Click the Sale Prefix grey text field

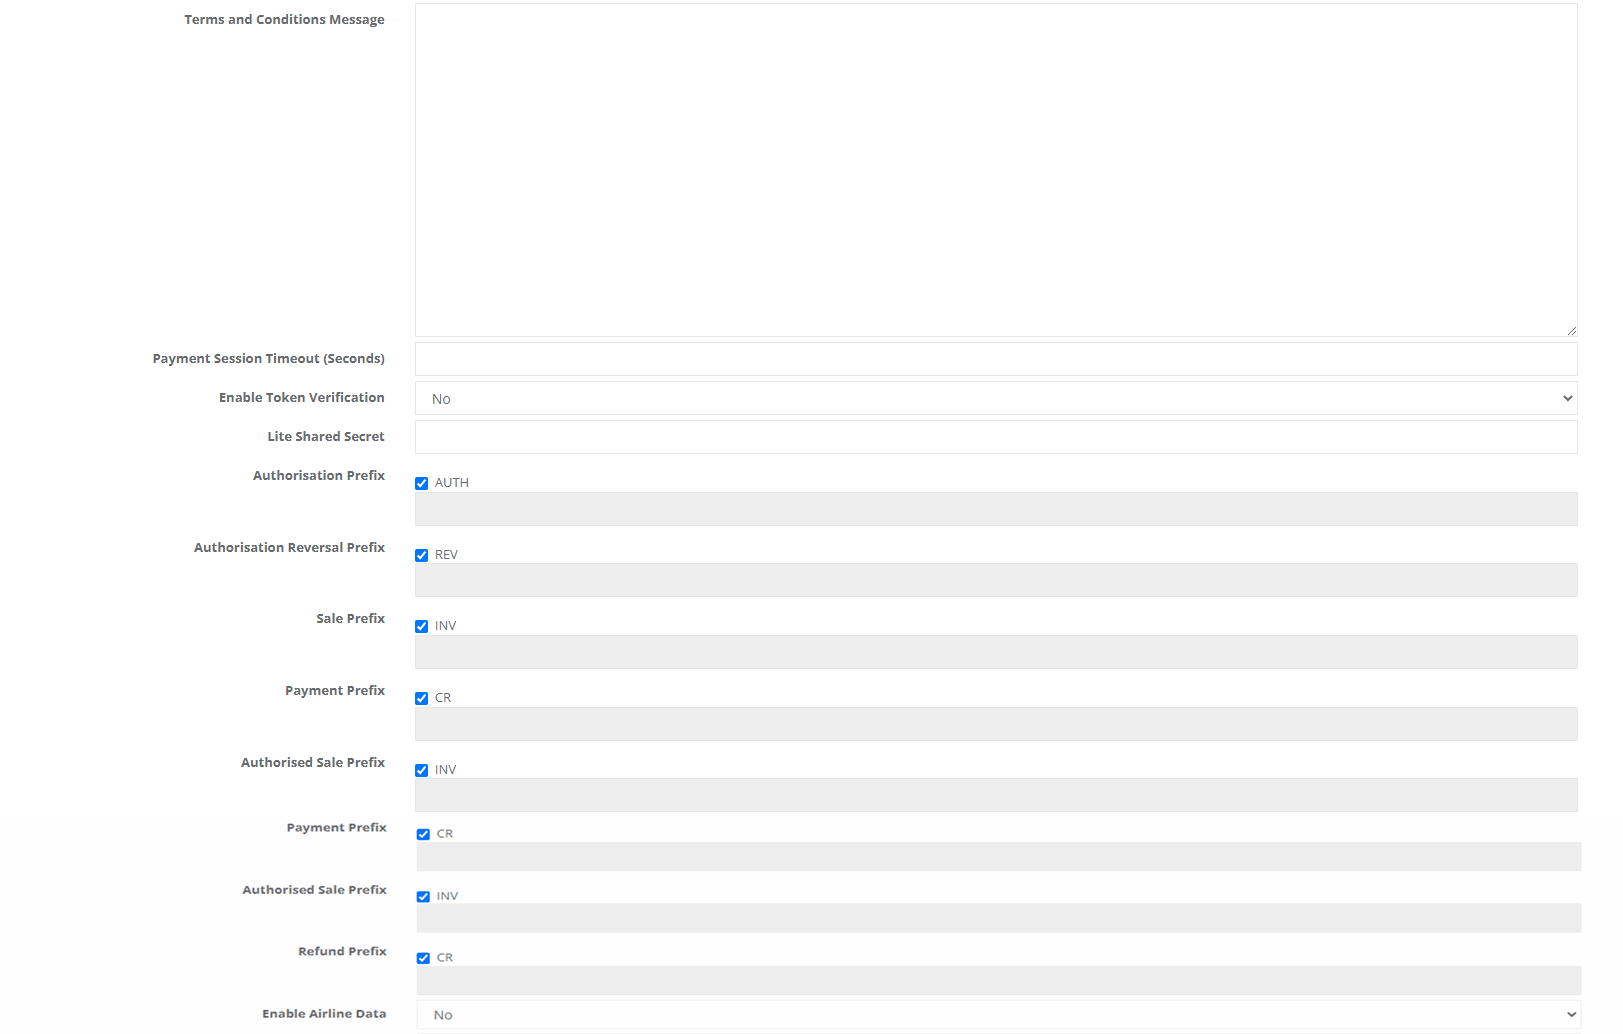(995, 652)
